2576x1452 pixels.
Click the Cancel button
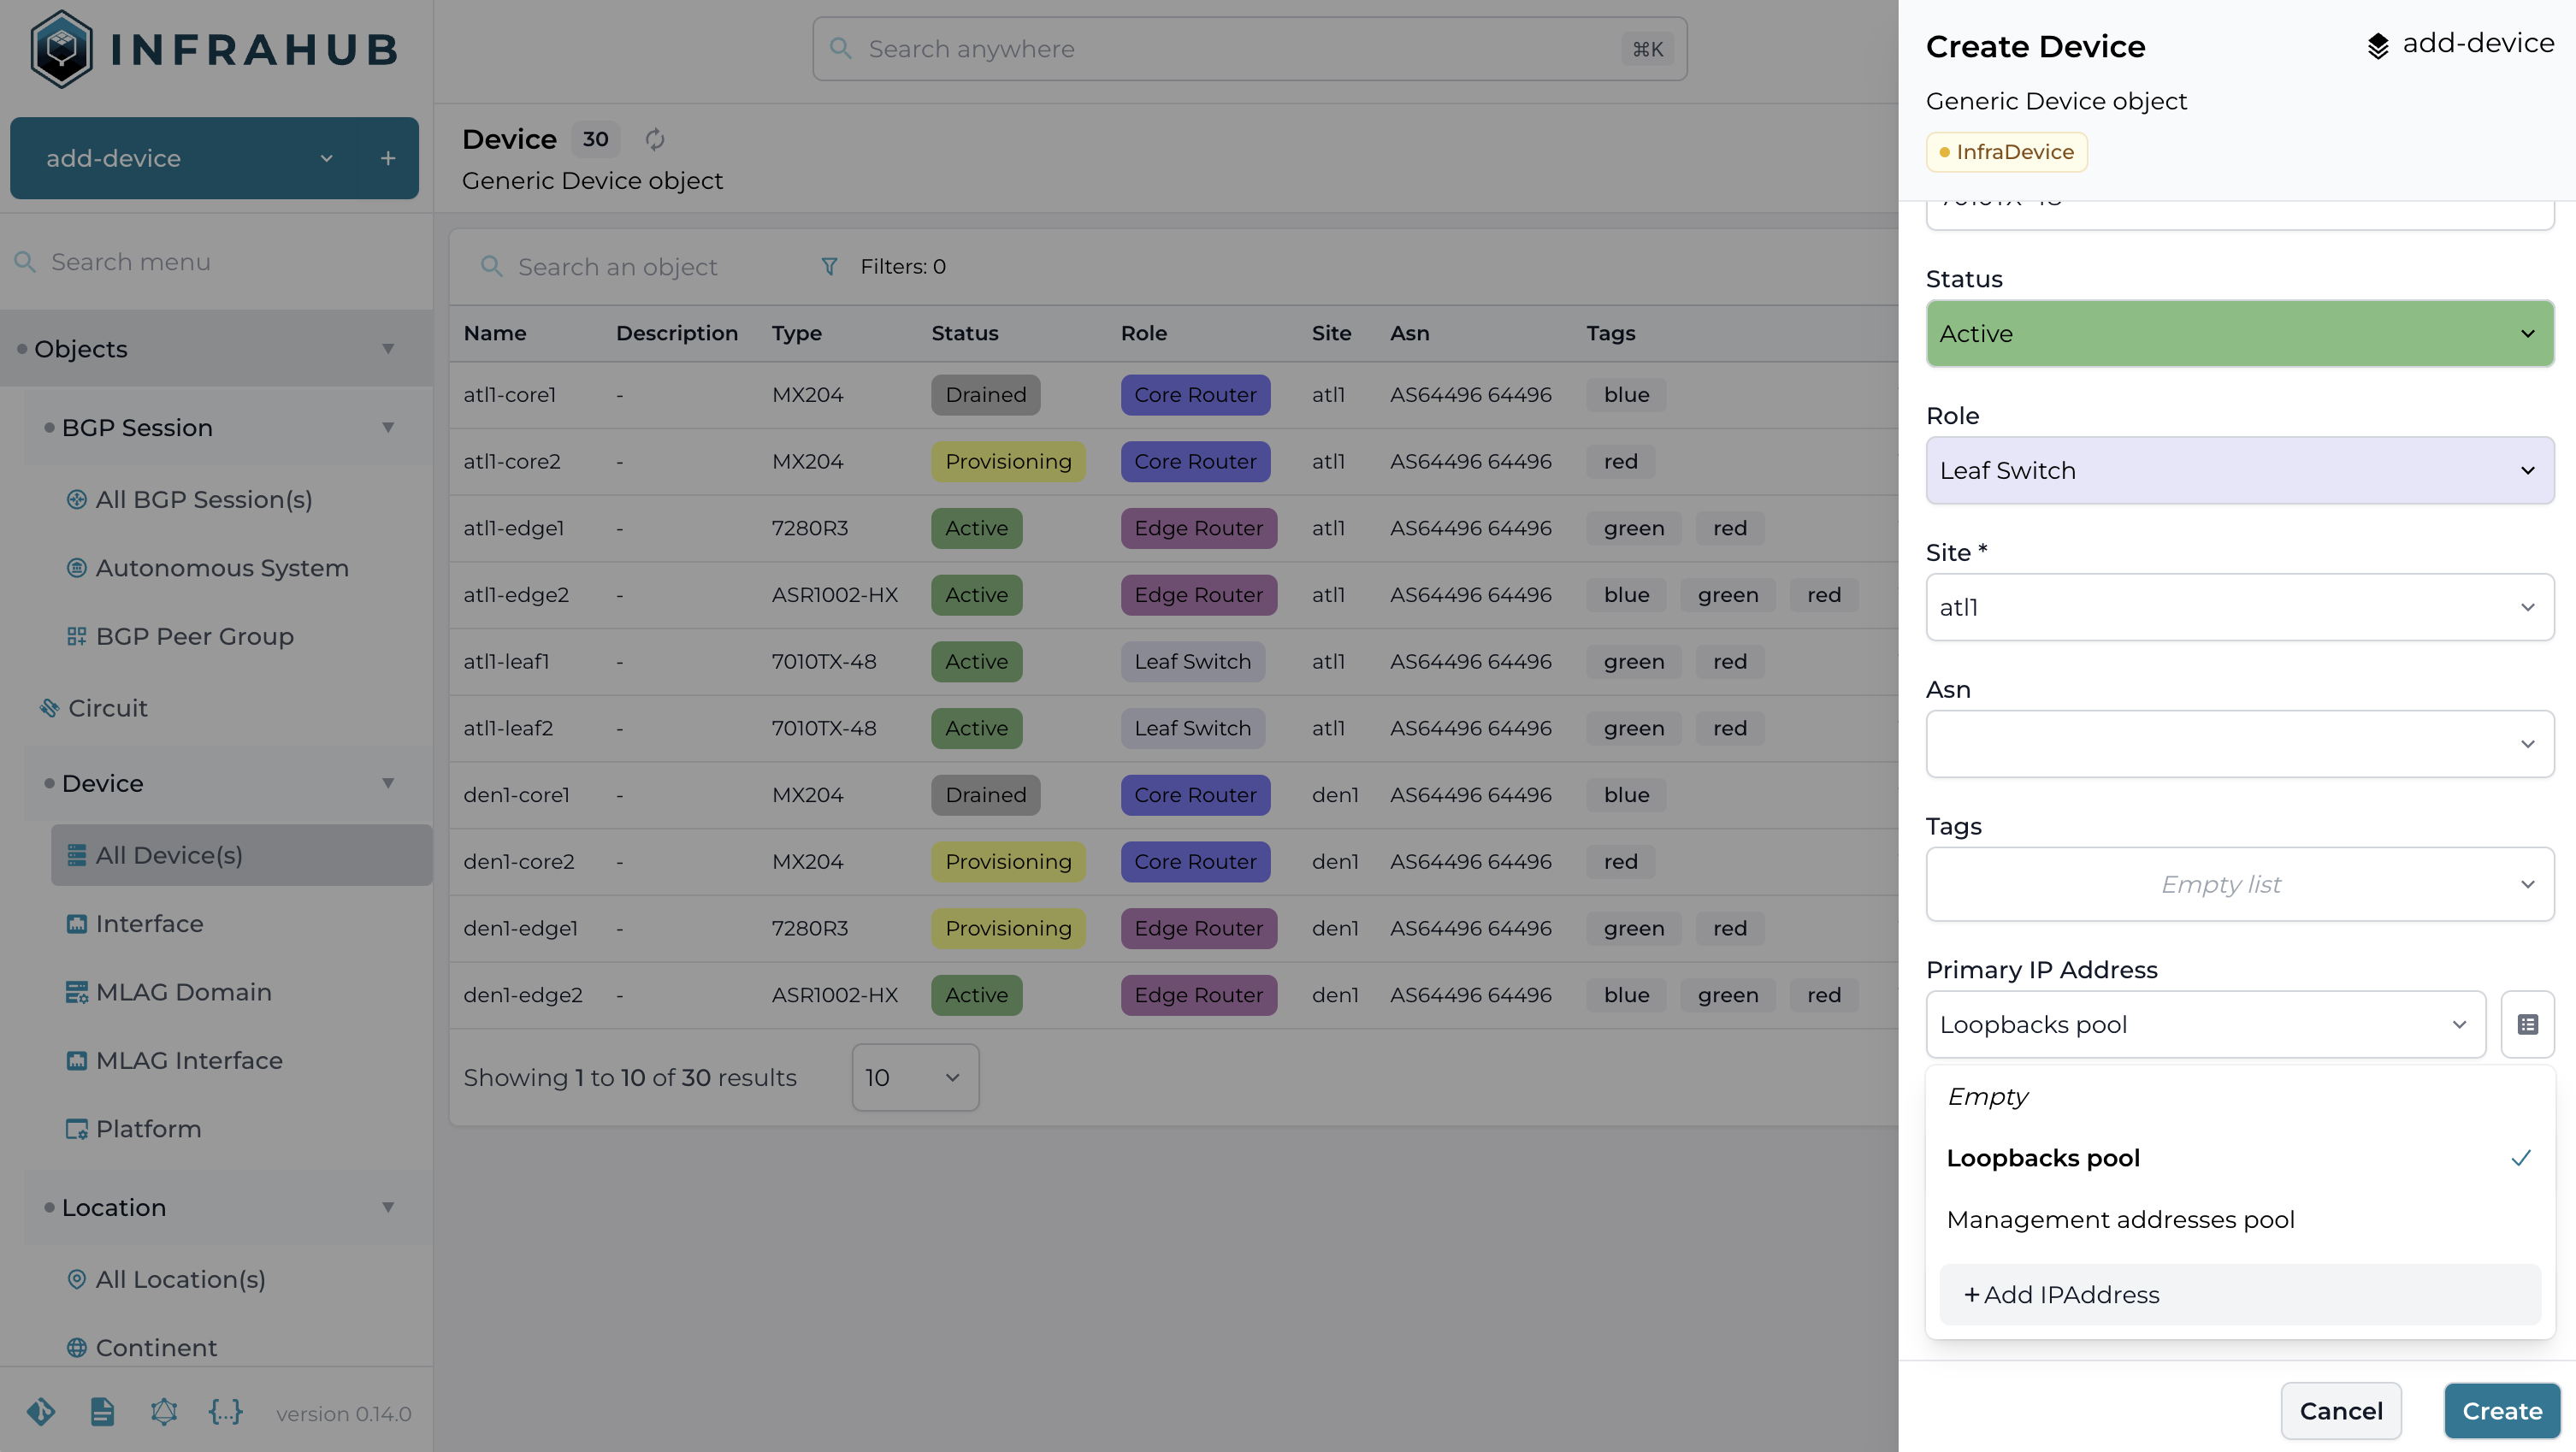click(x=2341, y=1411)
